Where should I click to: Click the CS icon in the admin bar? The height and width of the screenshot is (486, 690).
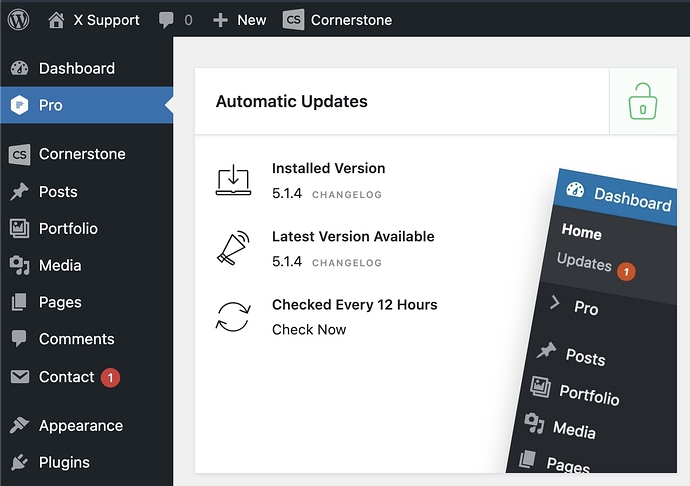pyautogui.click(x=294, y=20)
